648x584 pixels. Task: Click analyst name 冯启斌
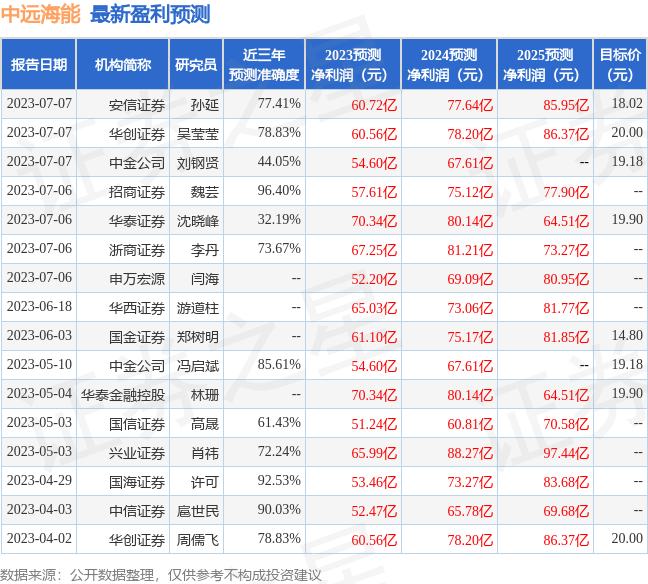pyautogui.click(x=198, y=366)
